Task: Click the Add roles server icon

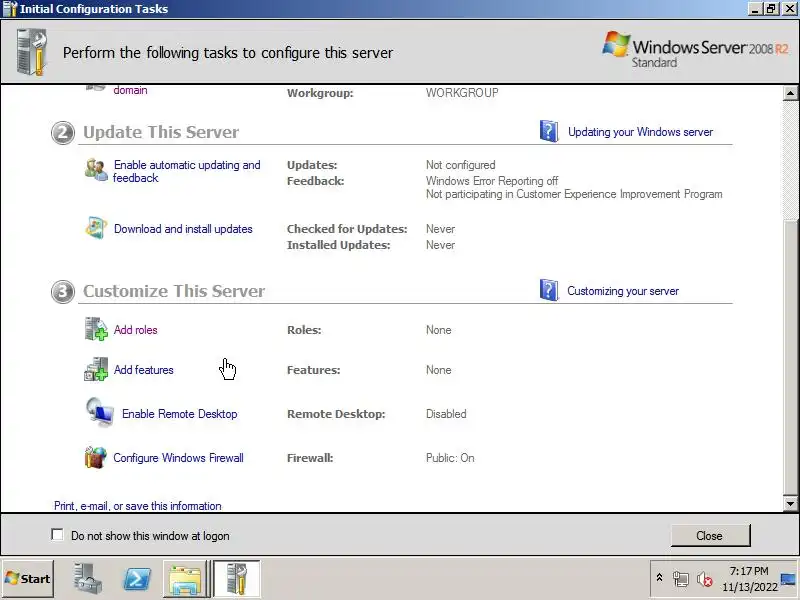Action: click(x=96, y=329)
